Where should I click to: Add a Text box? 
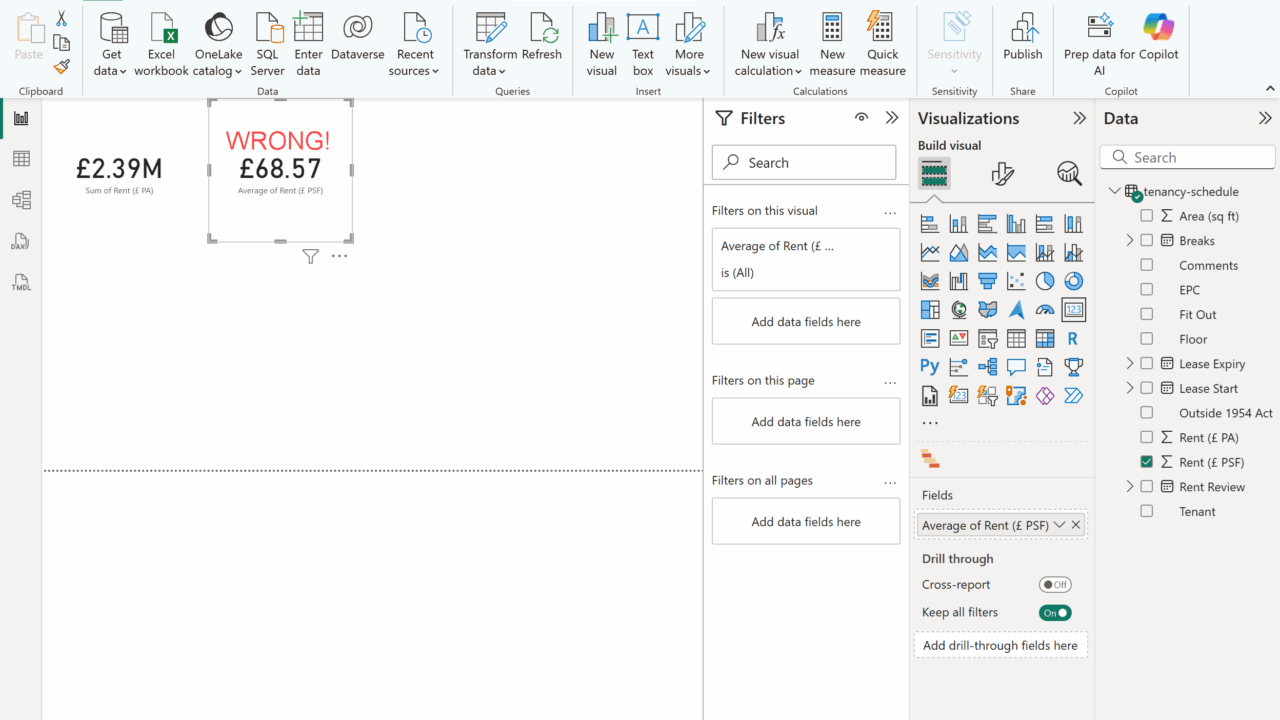pos(643,45)
